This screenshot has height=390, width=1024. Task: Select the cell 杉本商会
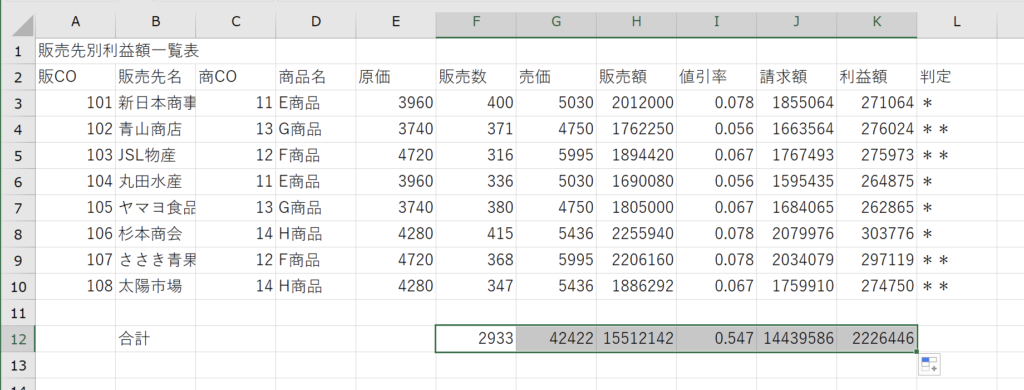coord(155,234)
